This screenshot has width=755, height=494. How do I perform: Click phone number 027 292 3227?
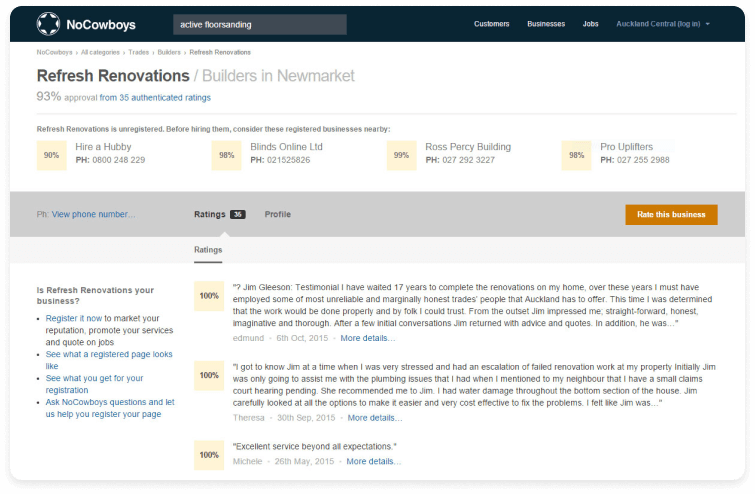coord(469,160)
